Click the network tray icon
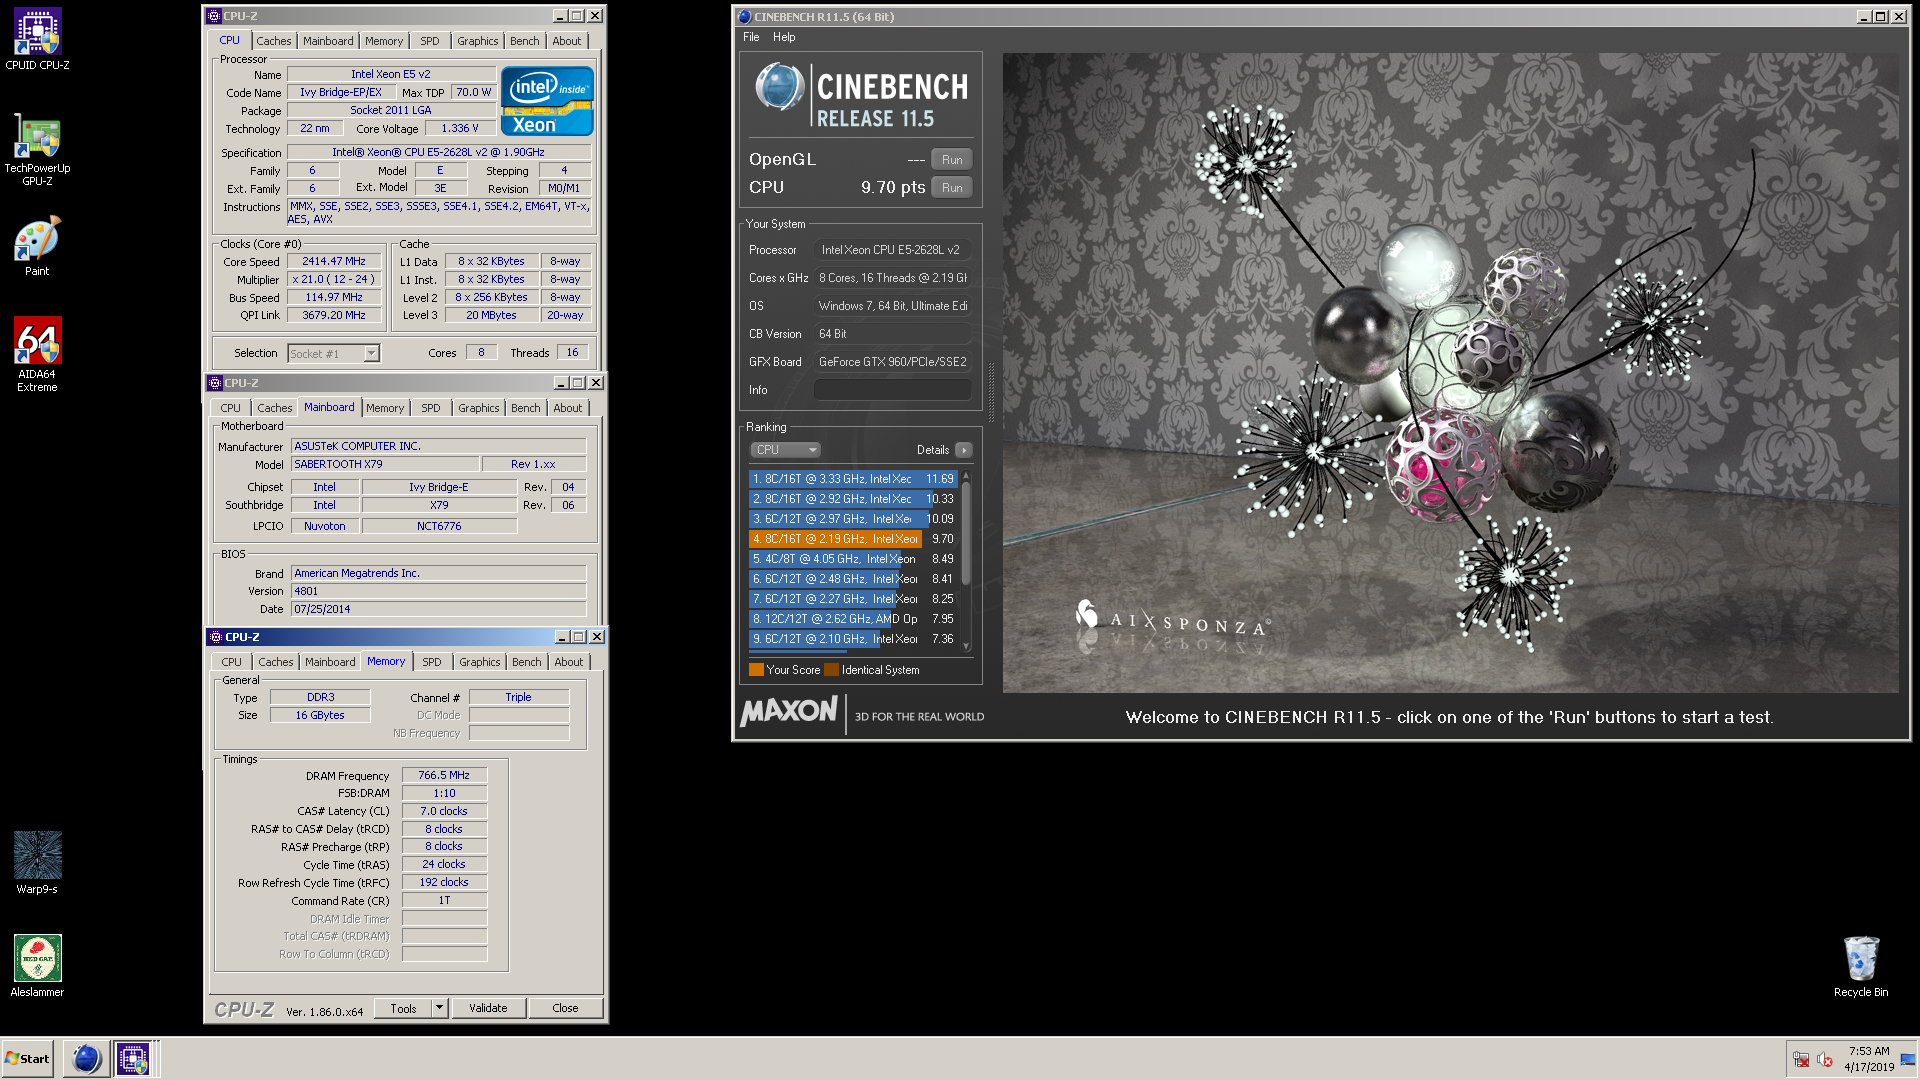The height and width of the screenshot is (1080, 1920). pyautogui.click(x=1801, y=1059)
